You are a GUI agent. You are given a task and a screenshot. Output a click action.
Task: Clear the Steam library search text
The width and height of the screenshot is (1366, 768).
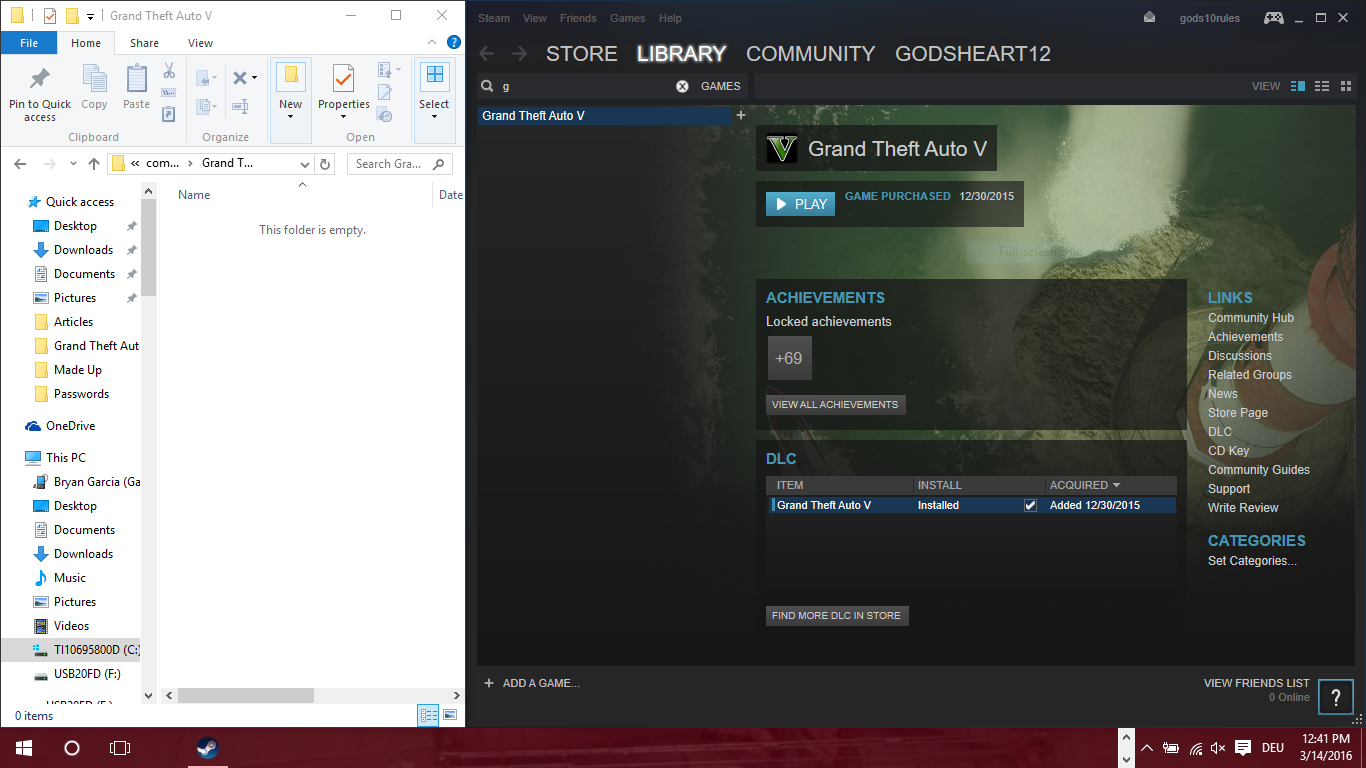(682, 86)
